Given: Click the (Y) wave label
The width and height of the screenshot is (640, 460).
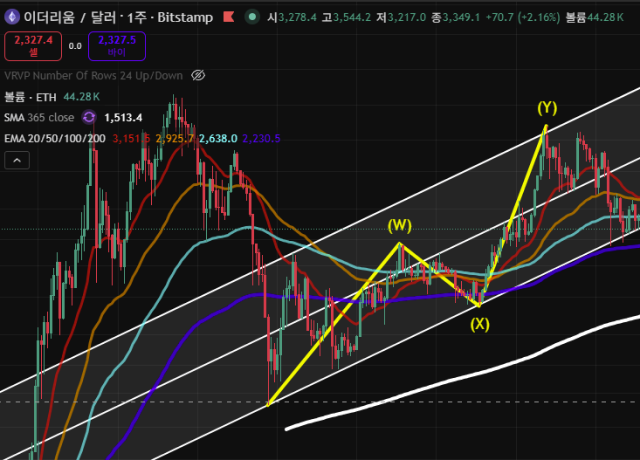Looking at the screenshot, I should click(x=547, y=108).
